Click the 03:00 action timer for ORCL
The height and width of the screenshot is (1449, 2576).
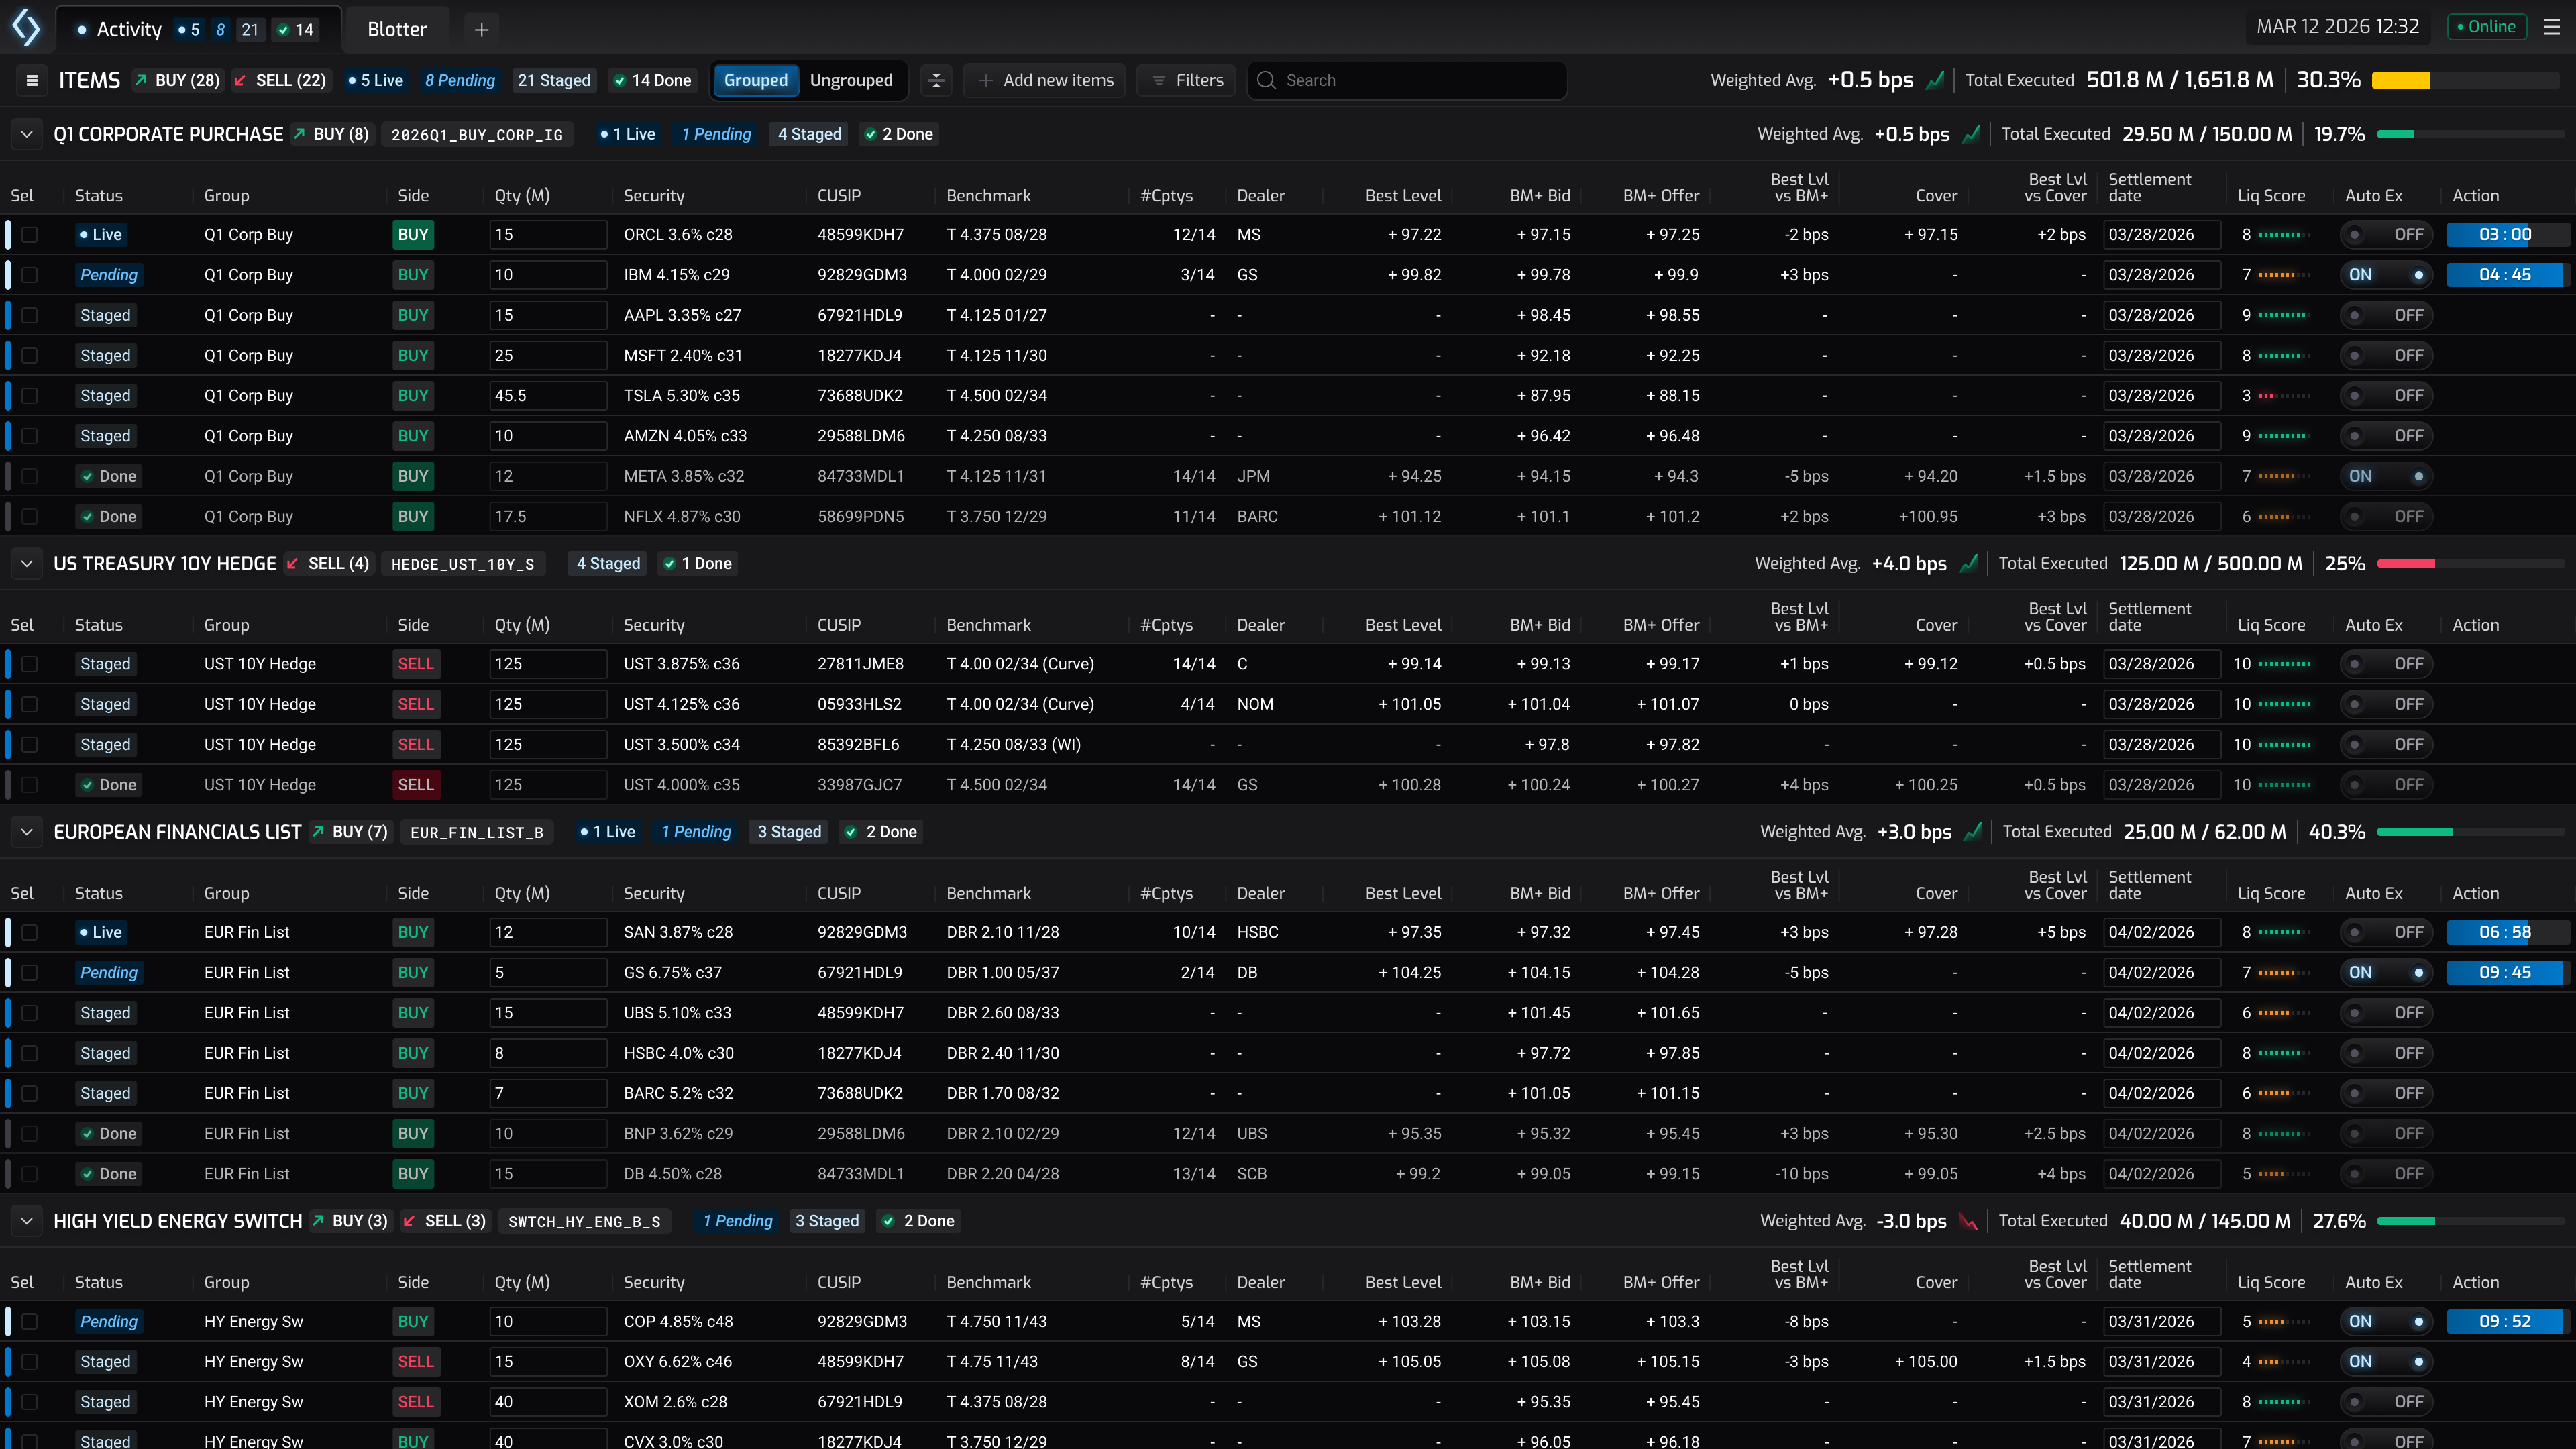2504,235
